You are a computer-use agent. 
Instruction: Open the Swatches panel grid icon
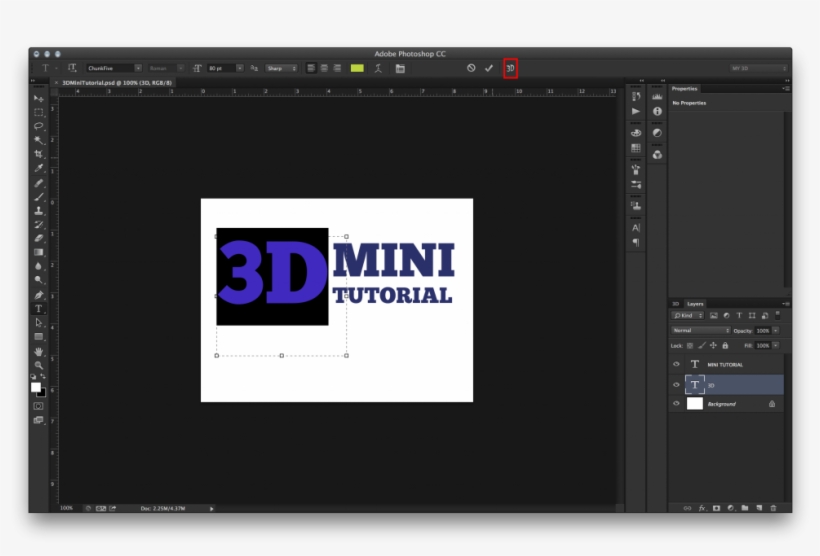[x=636, y=148]
